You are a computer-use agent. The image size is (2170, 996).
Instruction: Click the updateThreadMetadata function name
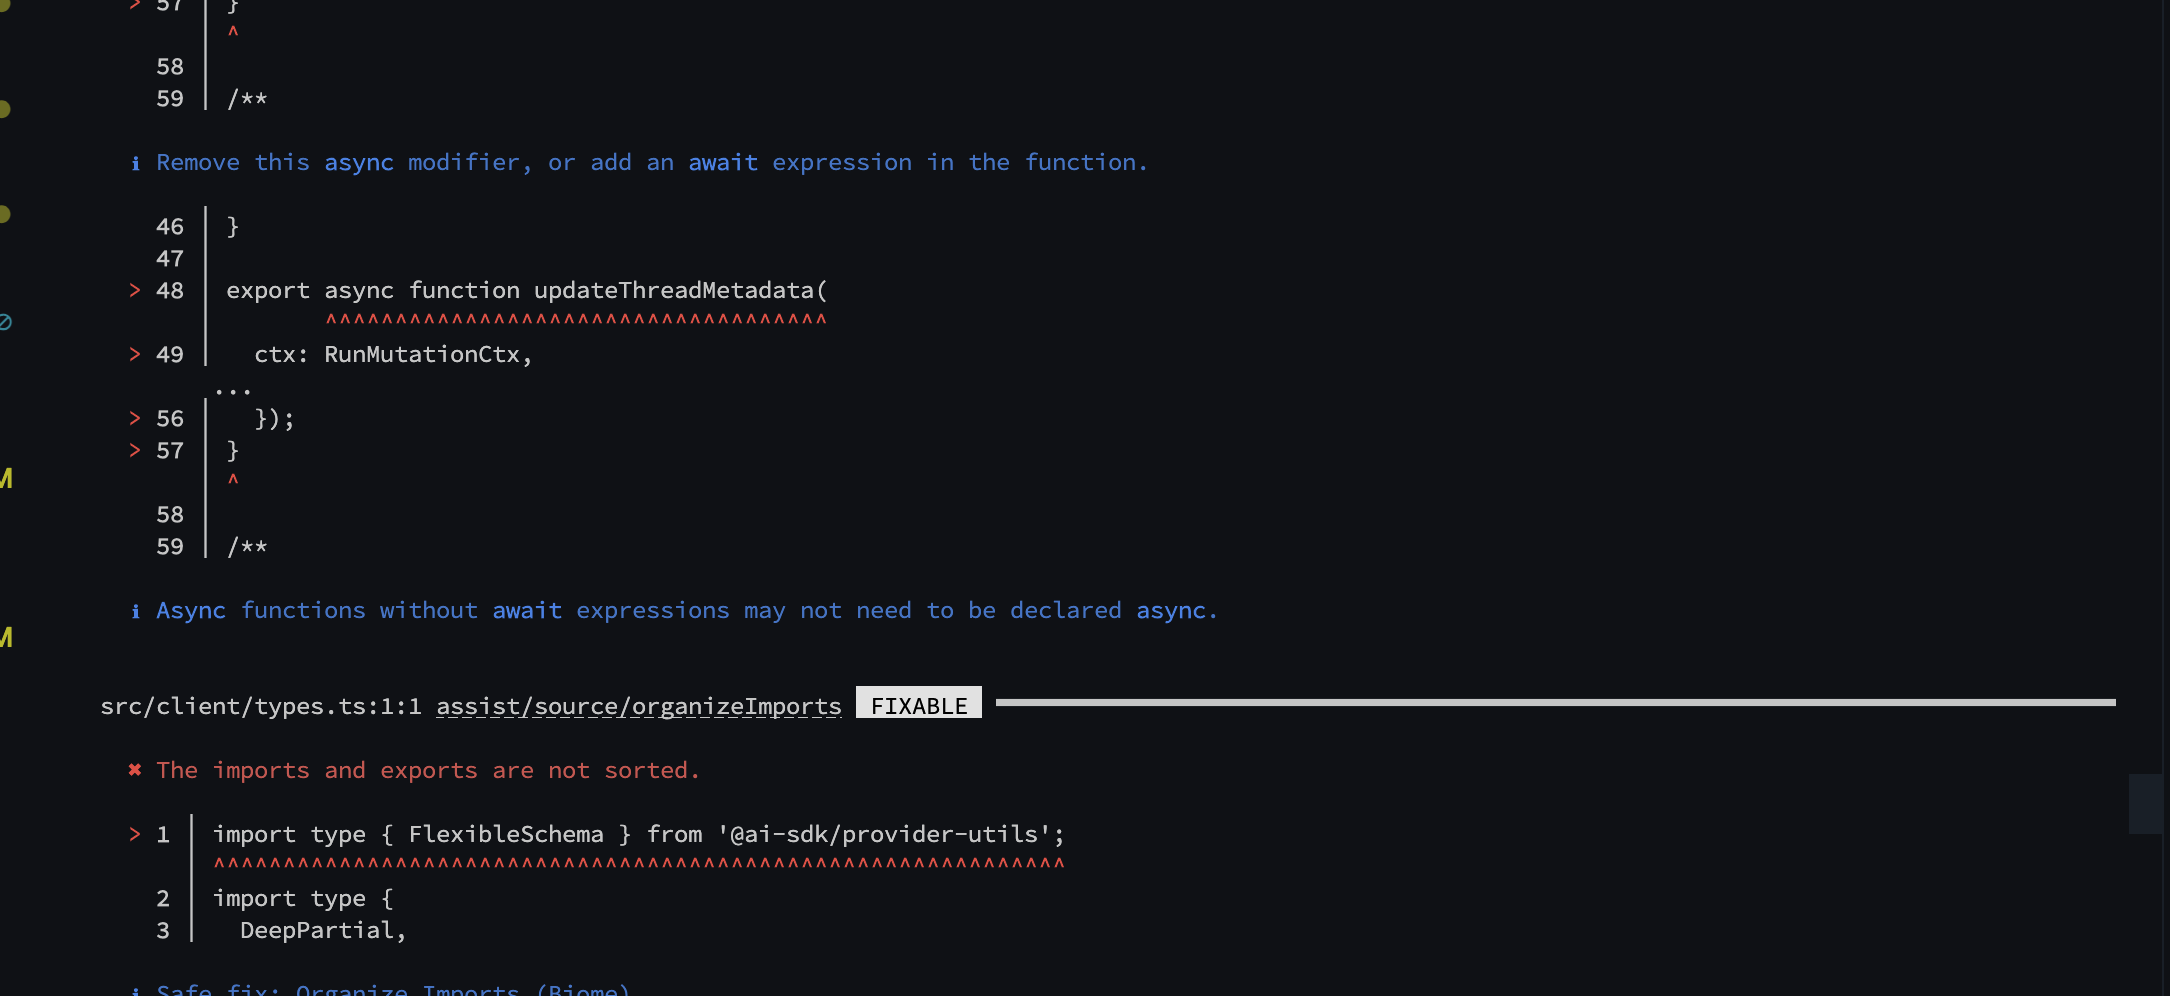click(x=674, y=290)
